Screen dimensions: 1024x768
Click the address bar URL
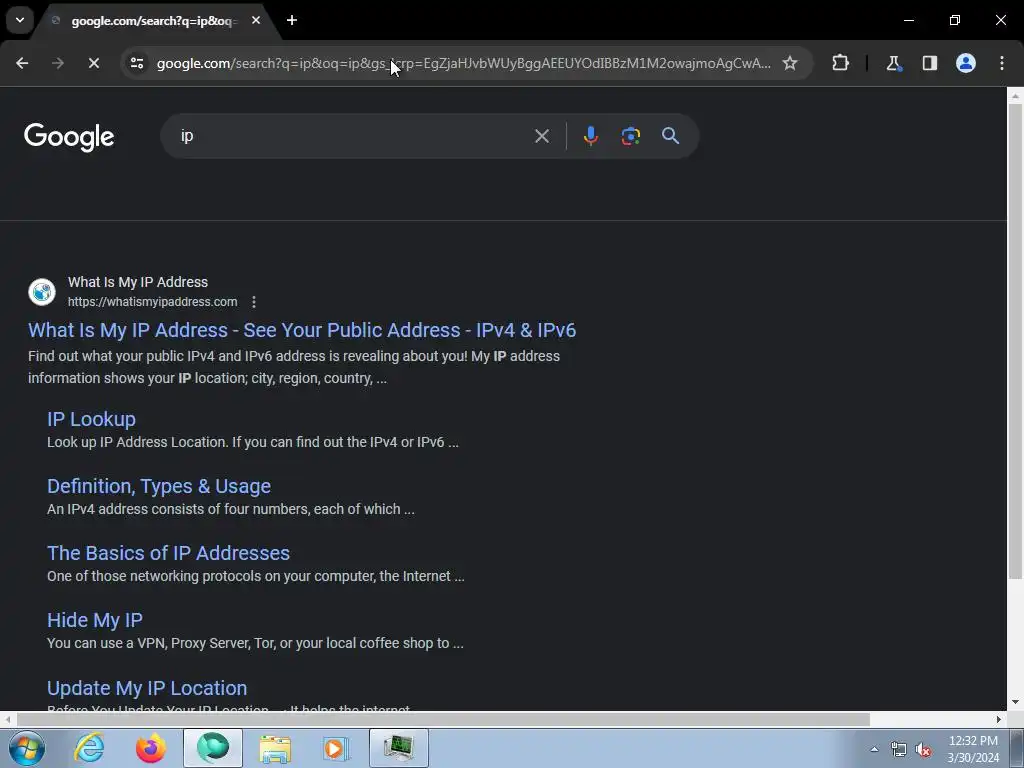pos(464,63)
